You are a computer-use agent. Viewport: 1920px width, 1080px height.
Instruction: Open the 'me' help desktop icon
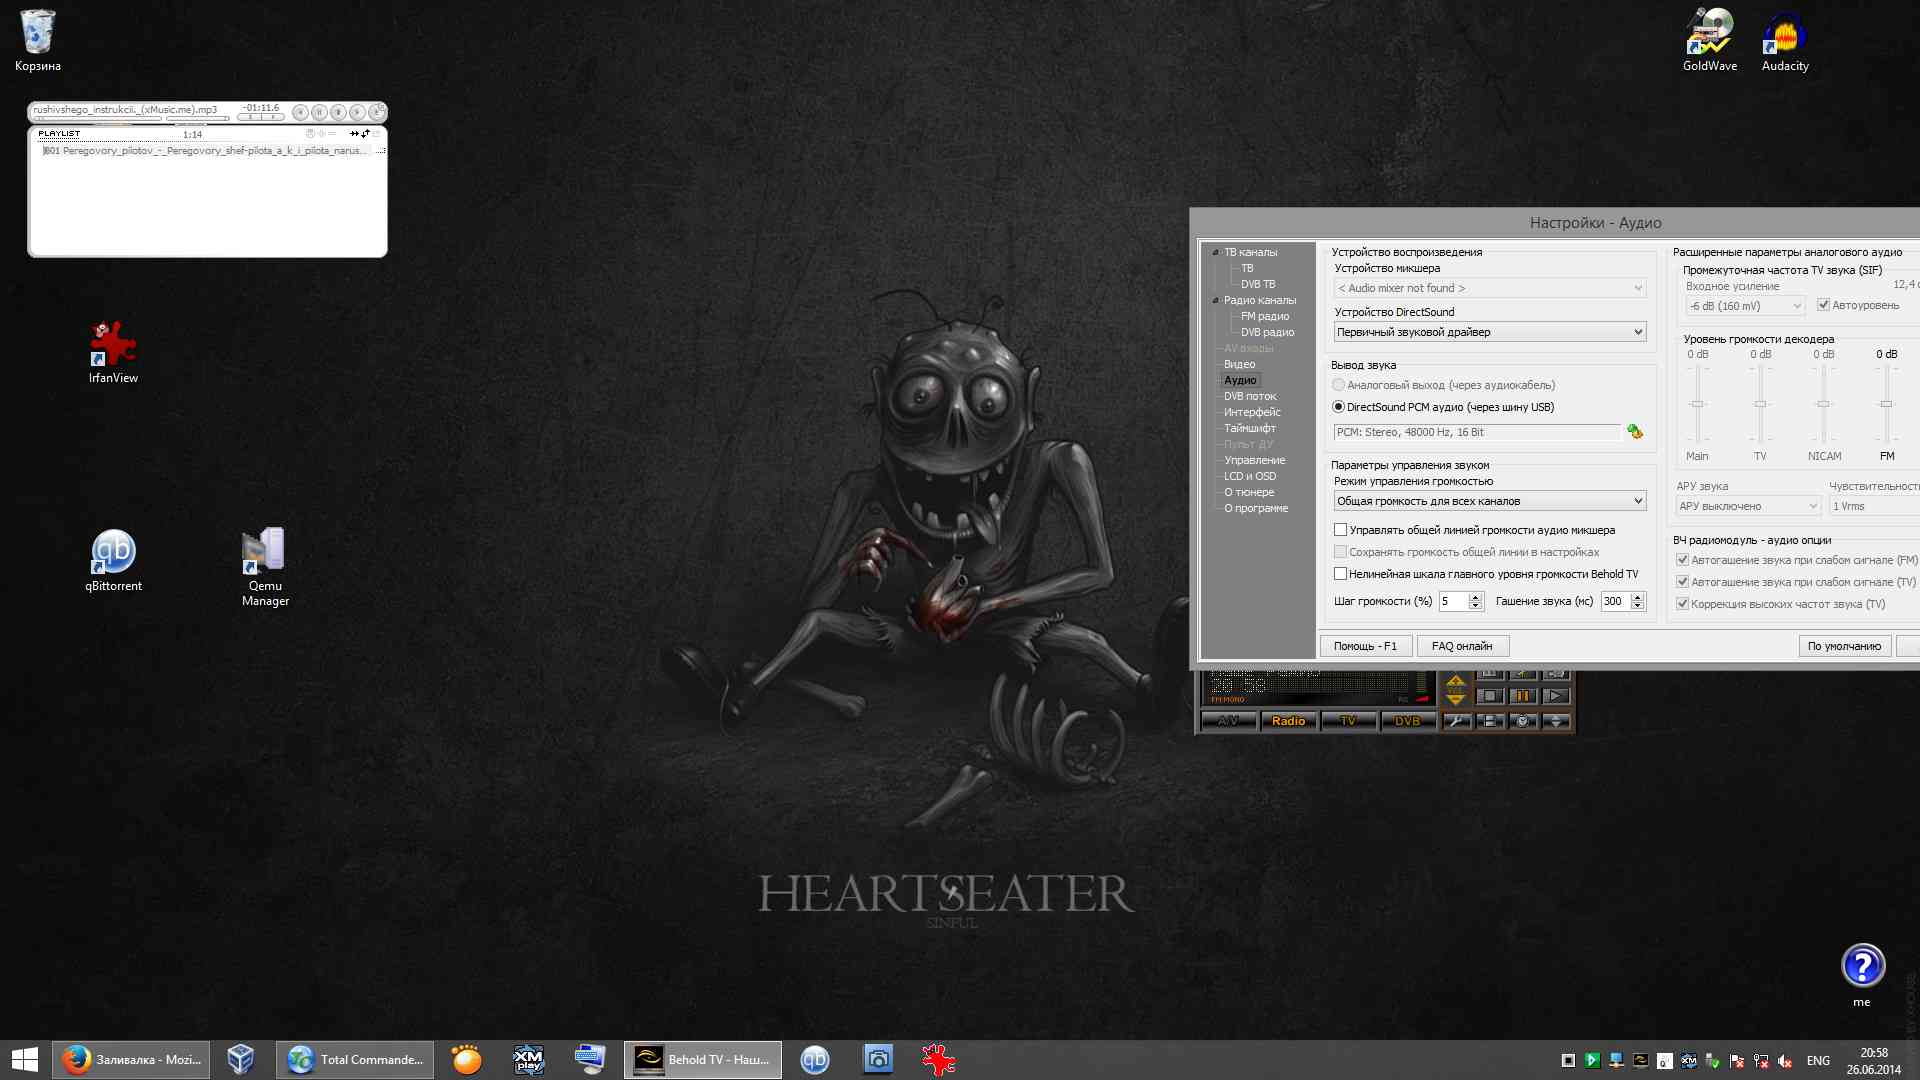tap(1862, 975)
